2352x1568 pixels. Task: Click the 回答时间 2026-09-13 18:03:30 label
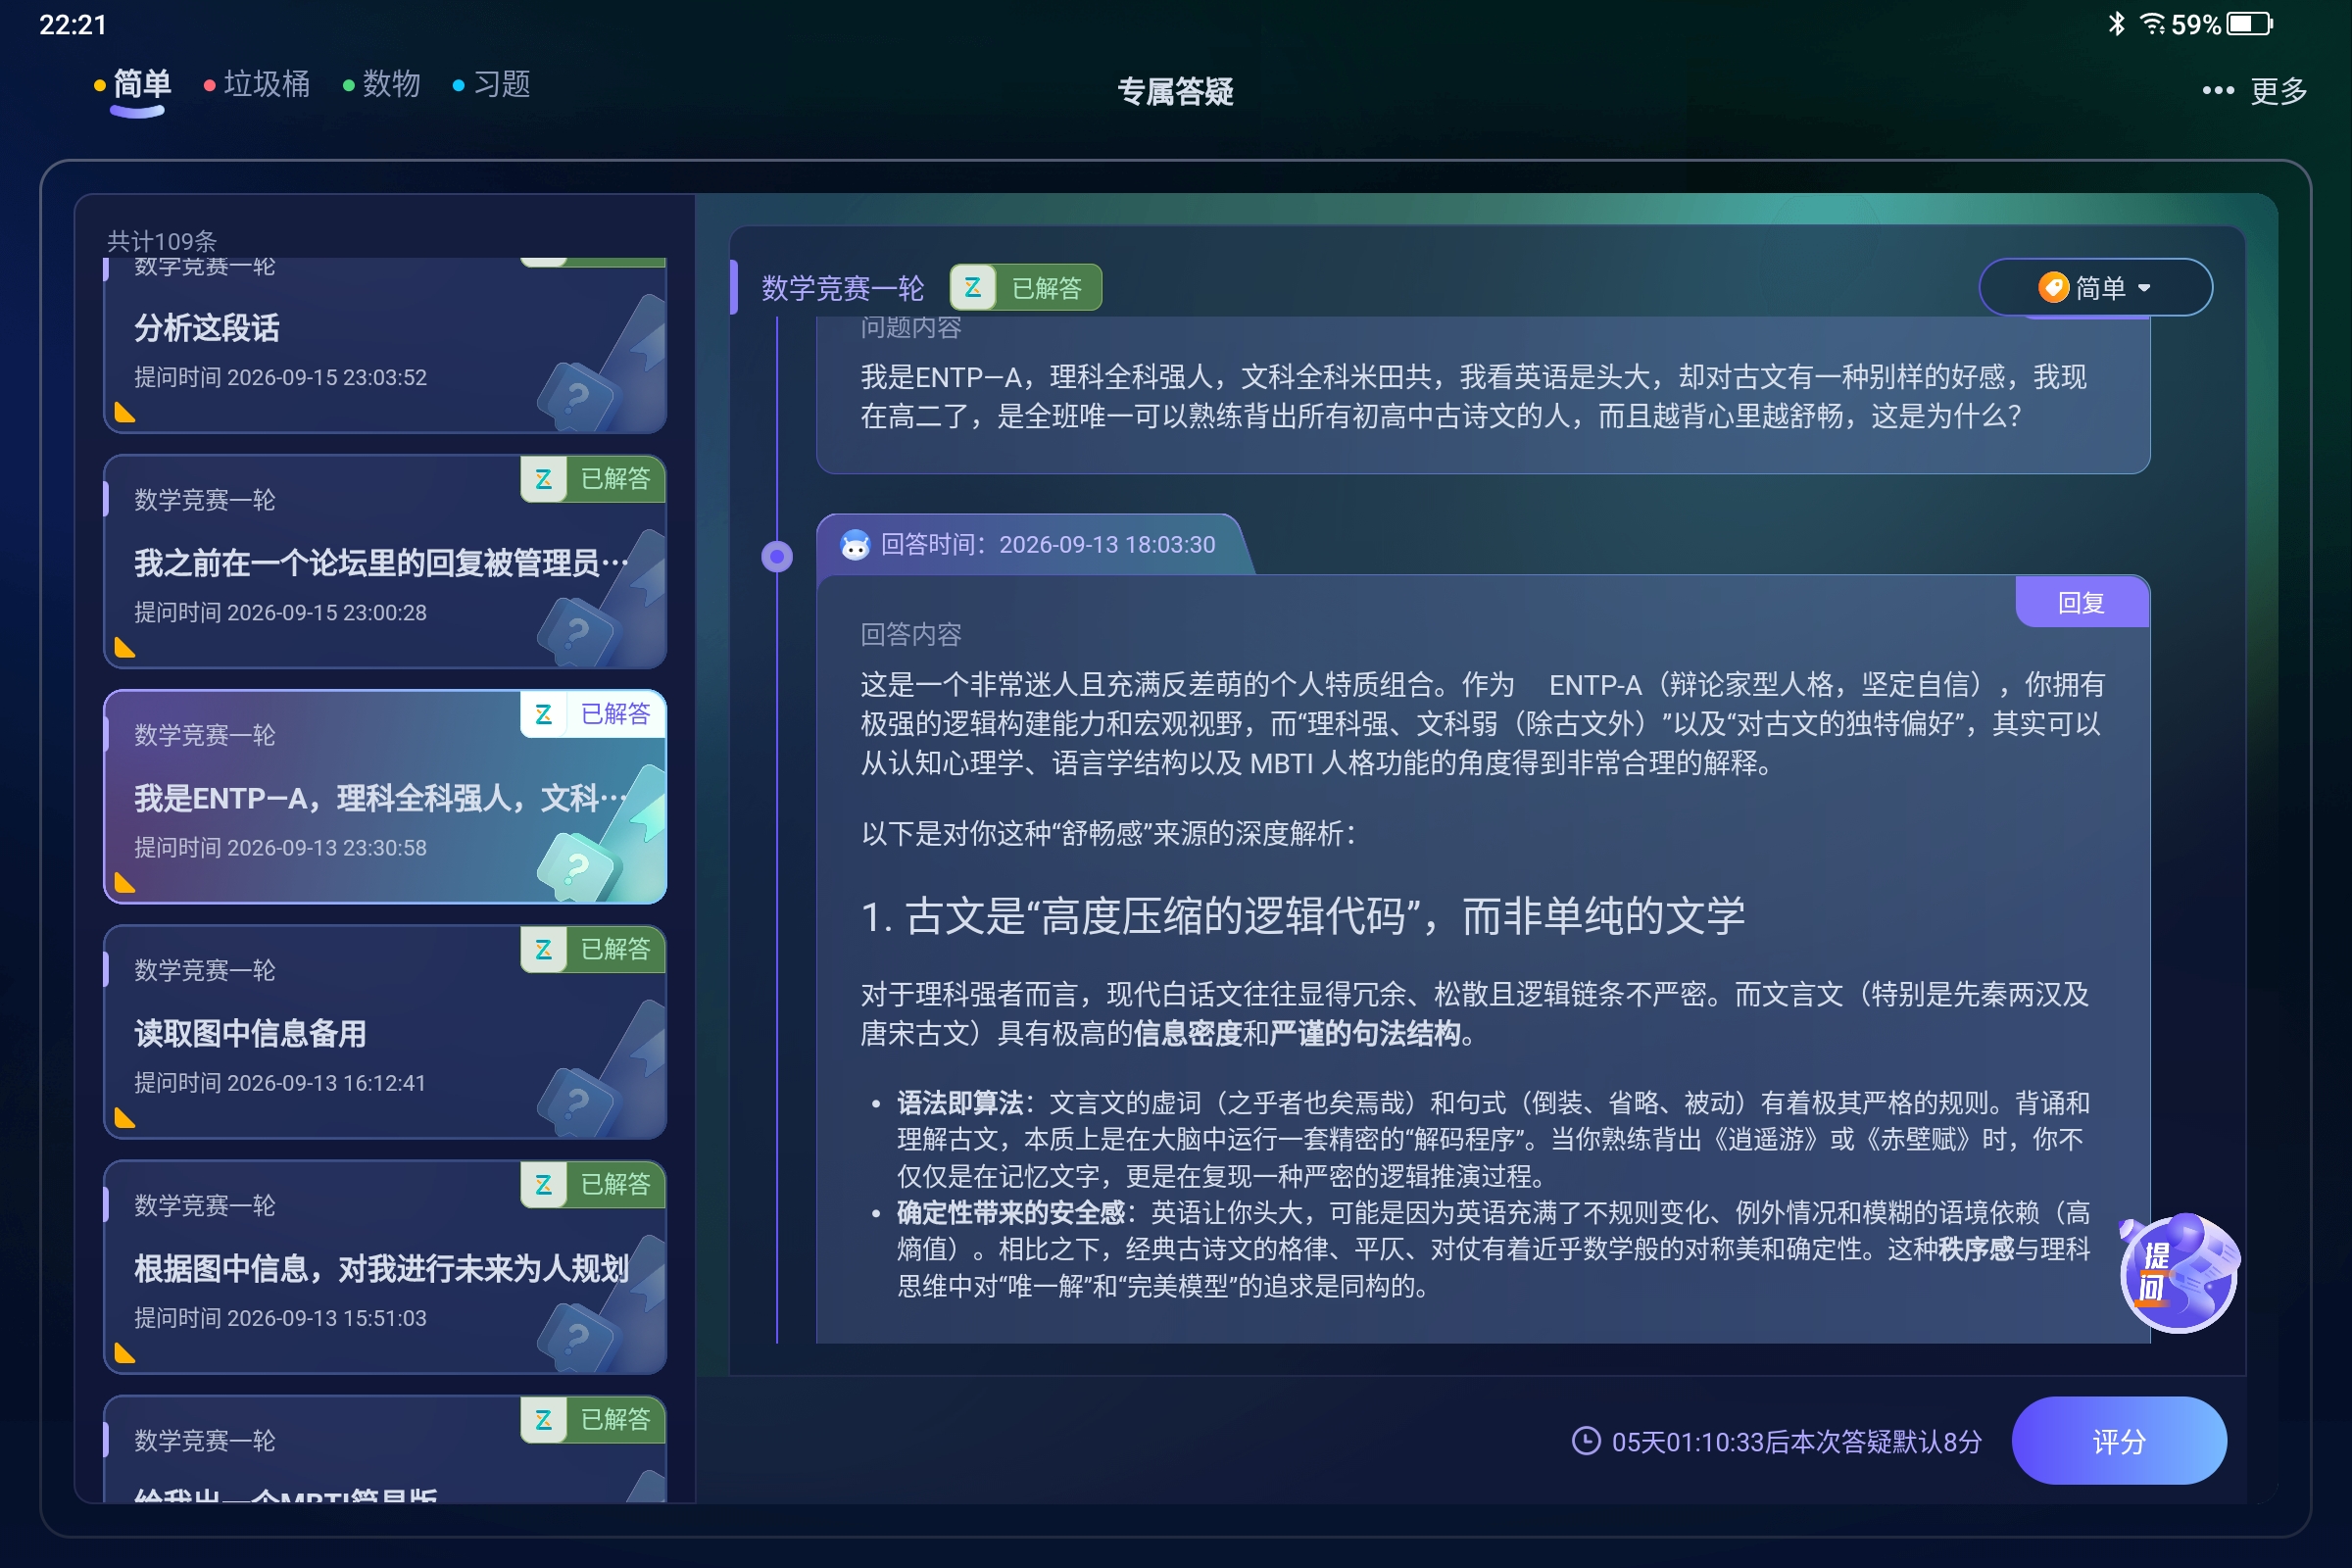click(1048, 545)
